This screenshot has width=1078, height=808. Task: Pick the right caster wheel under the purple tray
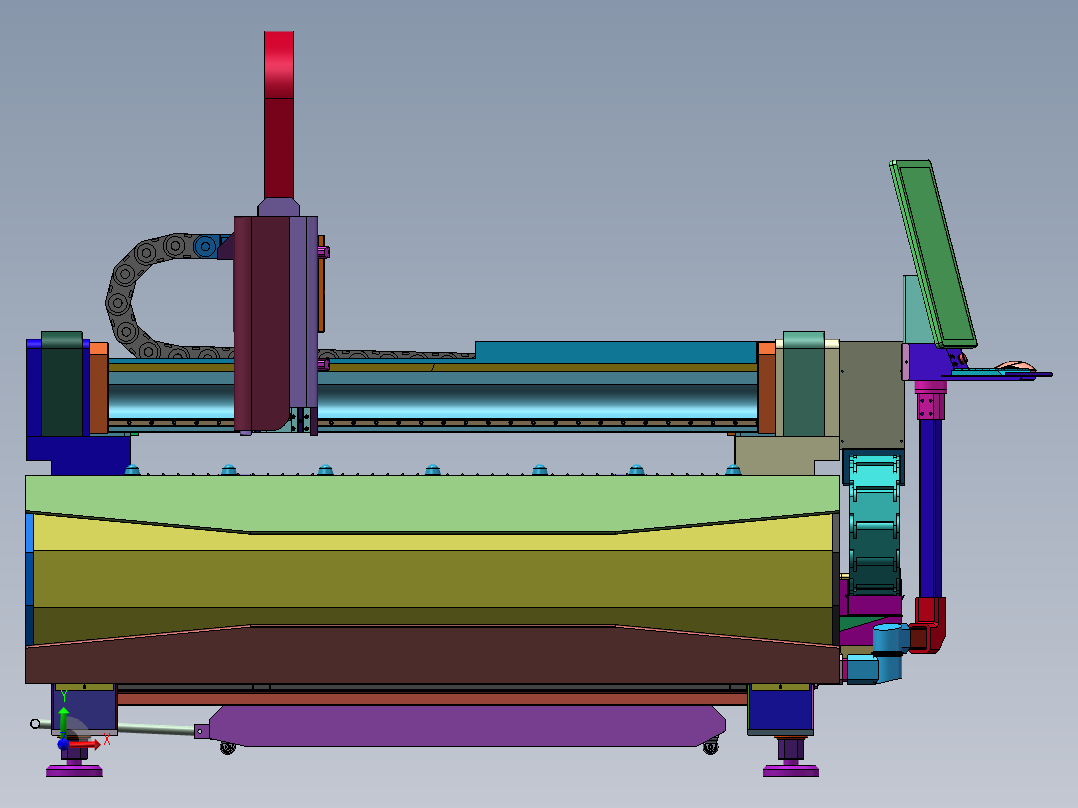pos(711,745)
